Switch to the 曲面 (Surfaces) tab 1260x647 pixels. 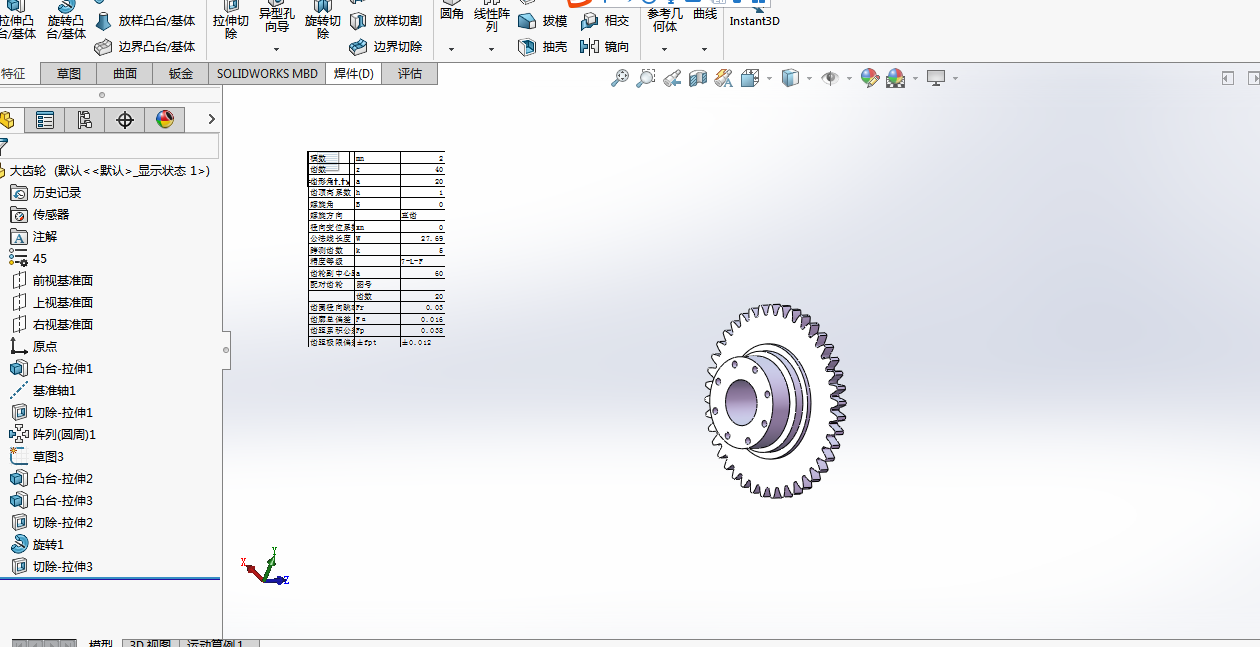(x=125, y=73)
